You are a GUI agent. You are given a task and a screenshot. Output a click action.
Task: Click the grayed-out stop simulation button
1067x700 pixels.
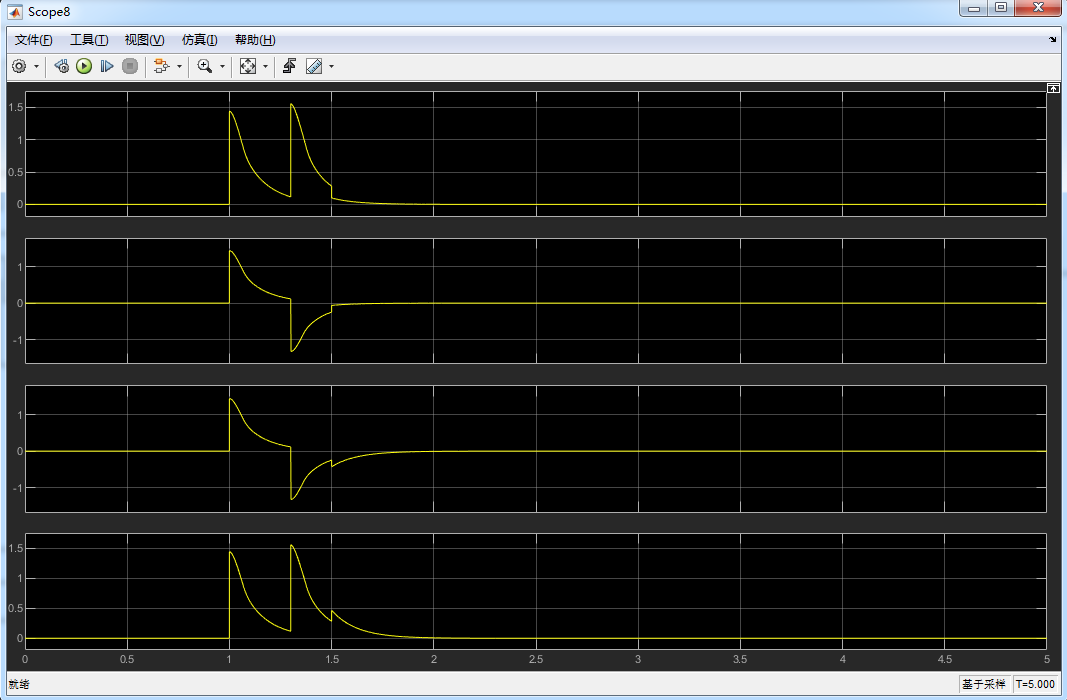pyautogui.click(x=130, y=66)
